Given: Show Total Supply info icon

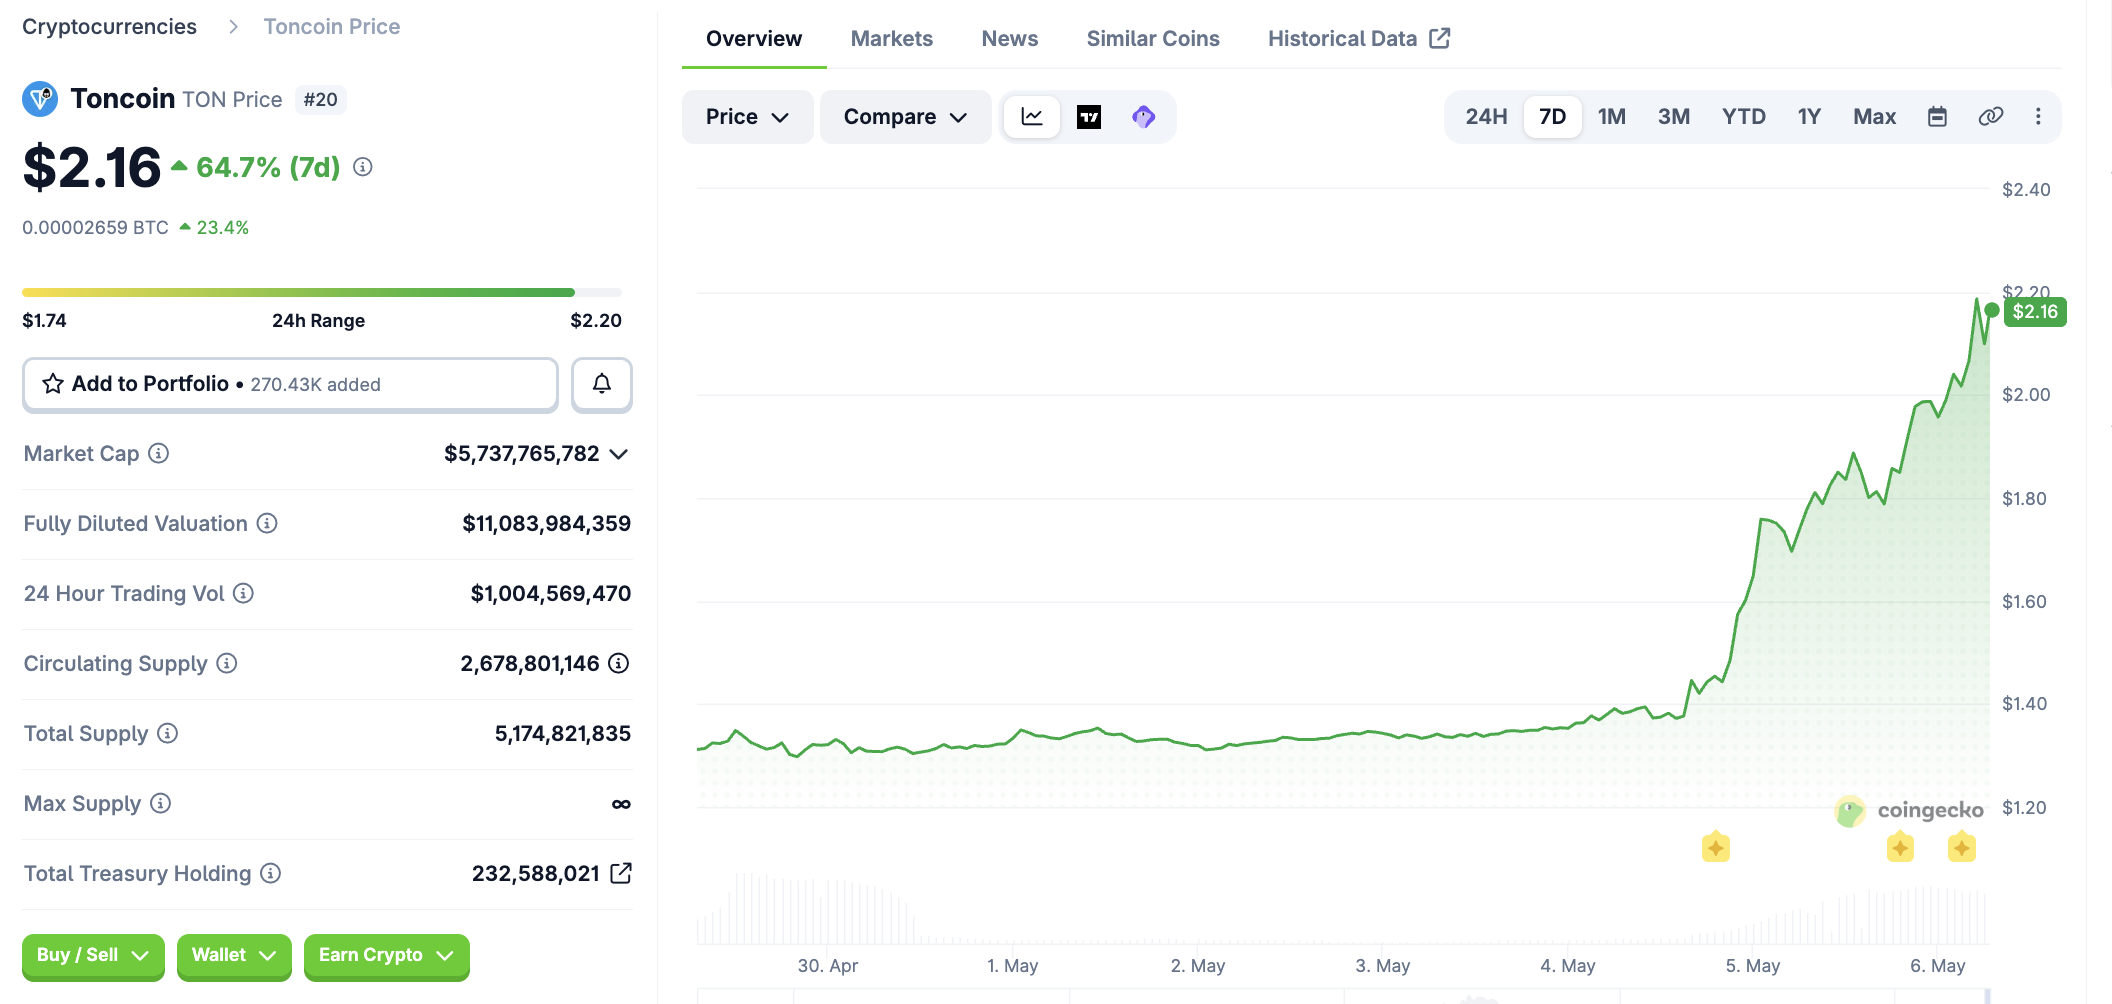Looking at the screenshot, I should [168, 733].
